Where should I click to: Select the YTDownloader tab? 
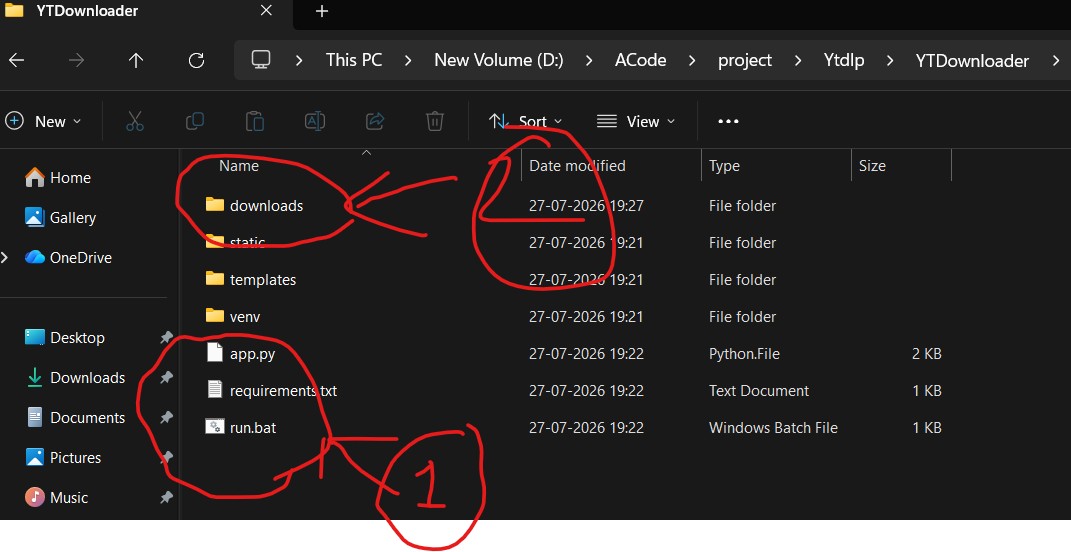(145, 11)
